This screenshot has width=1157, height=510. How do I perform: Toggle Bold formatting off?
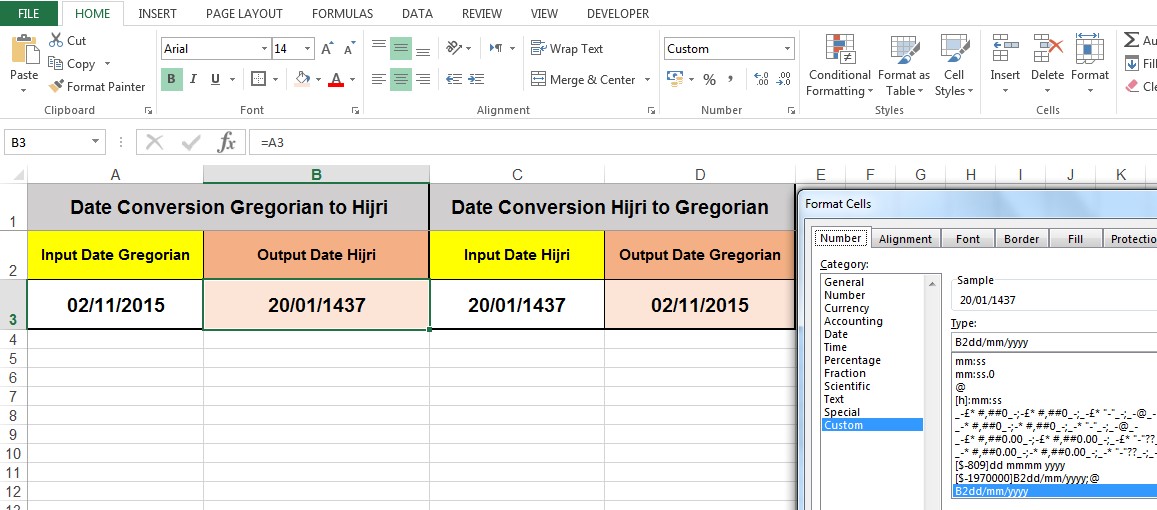[x=171, y=79]
